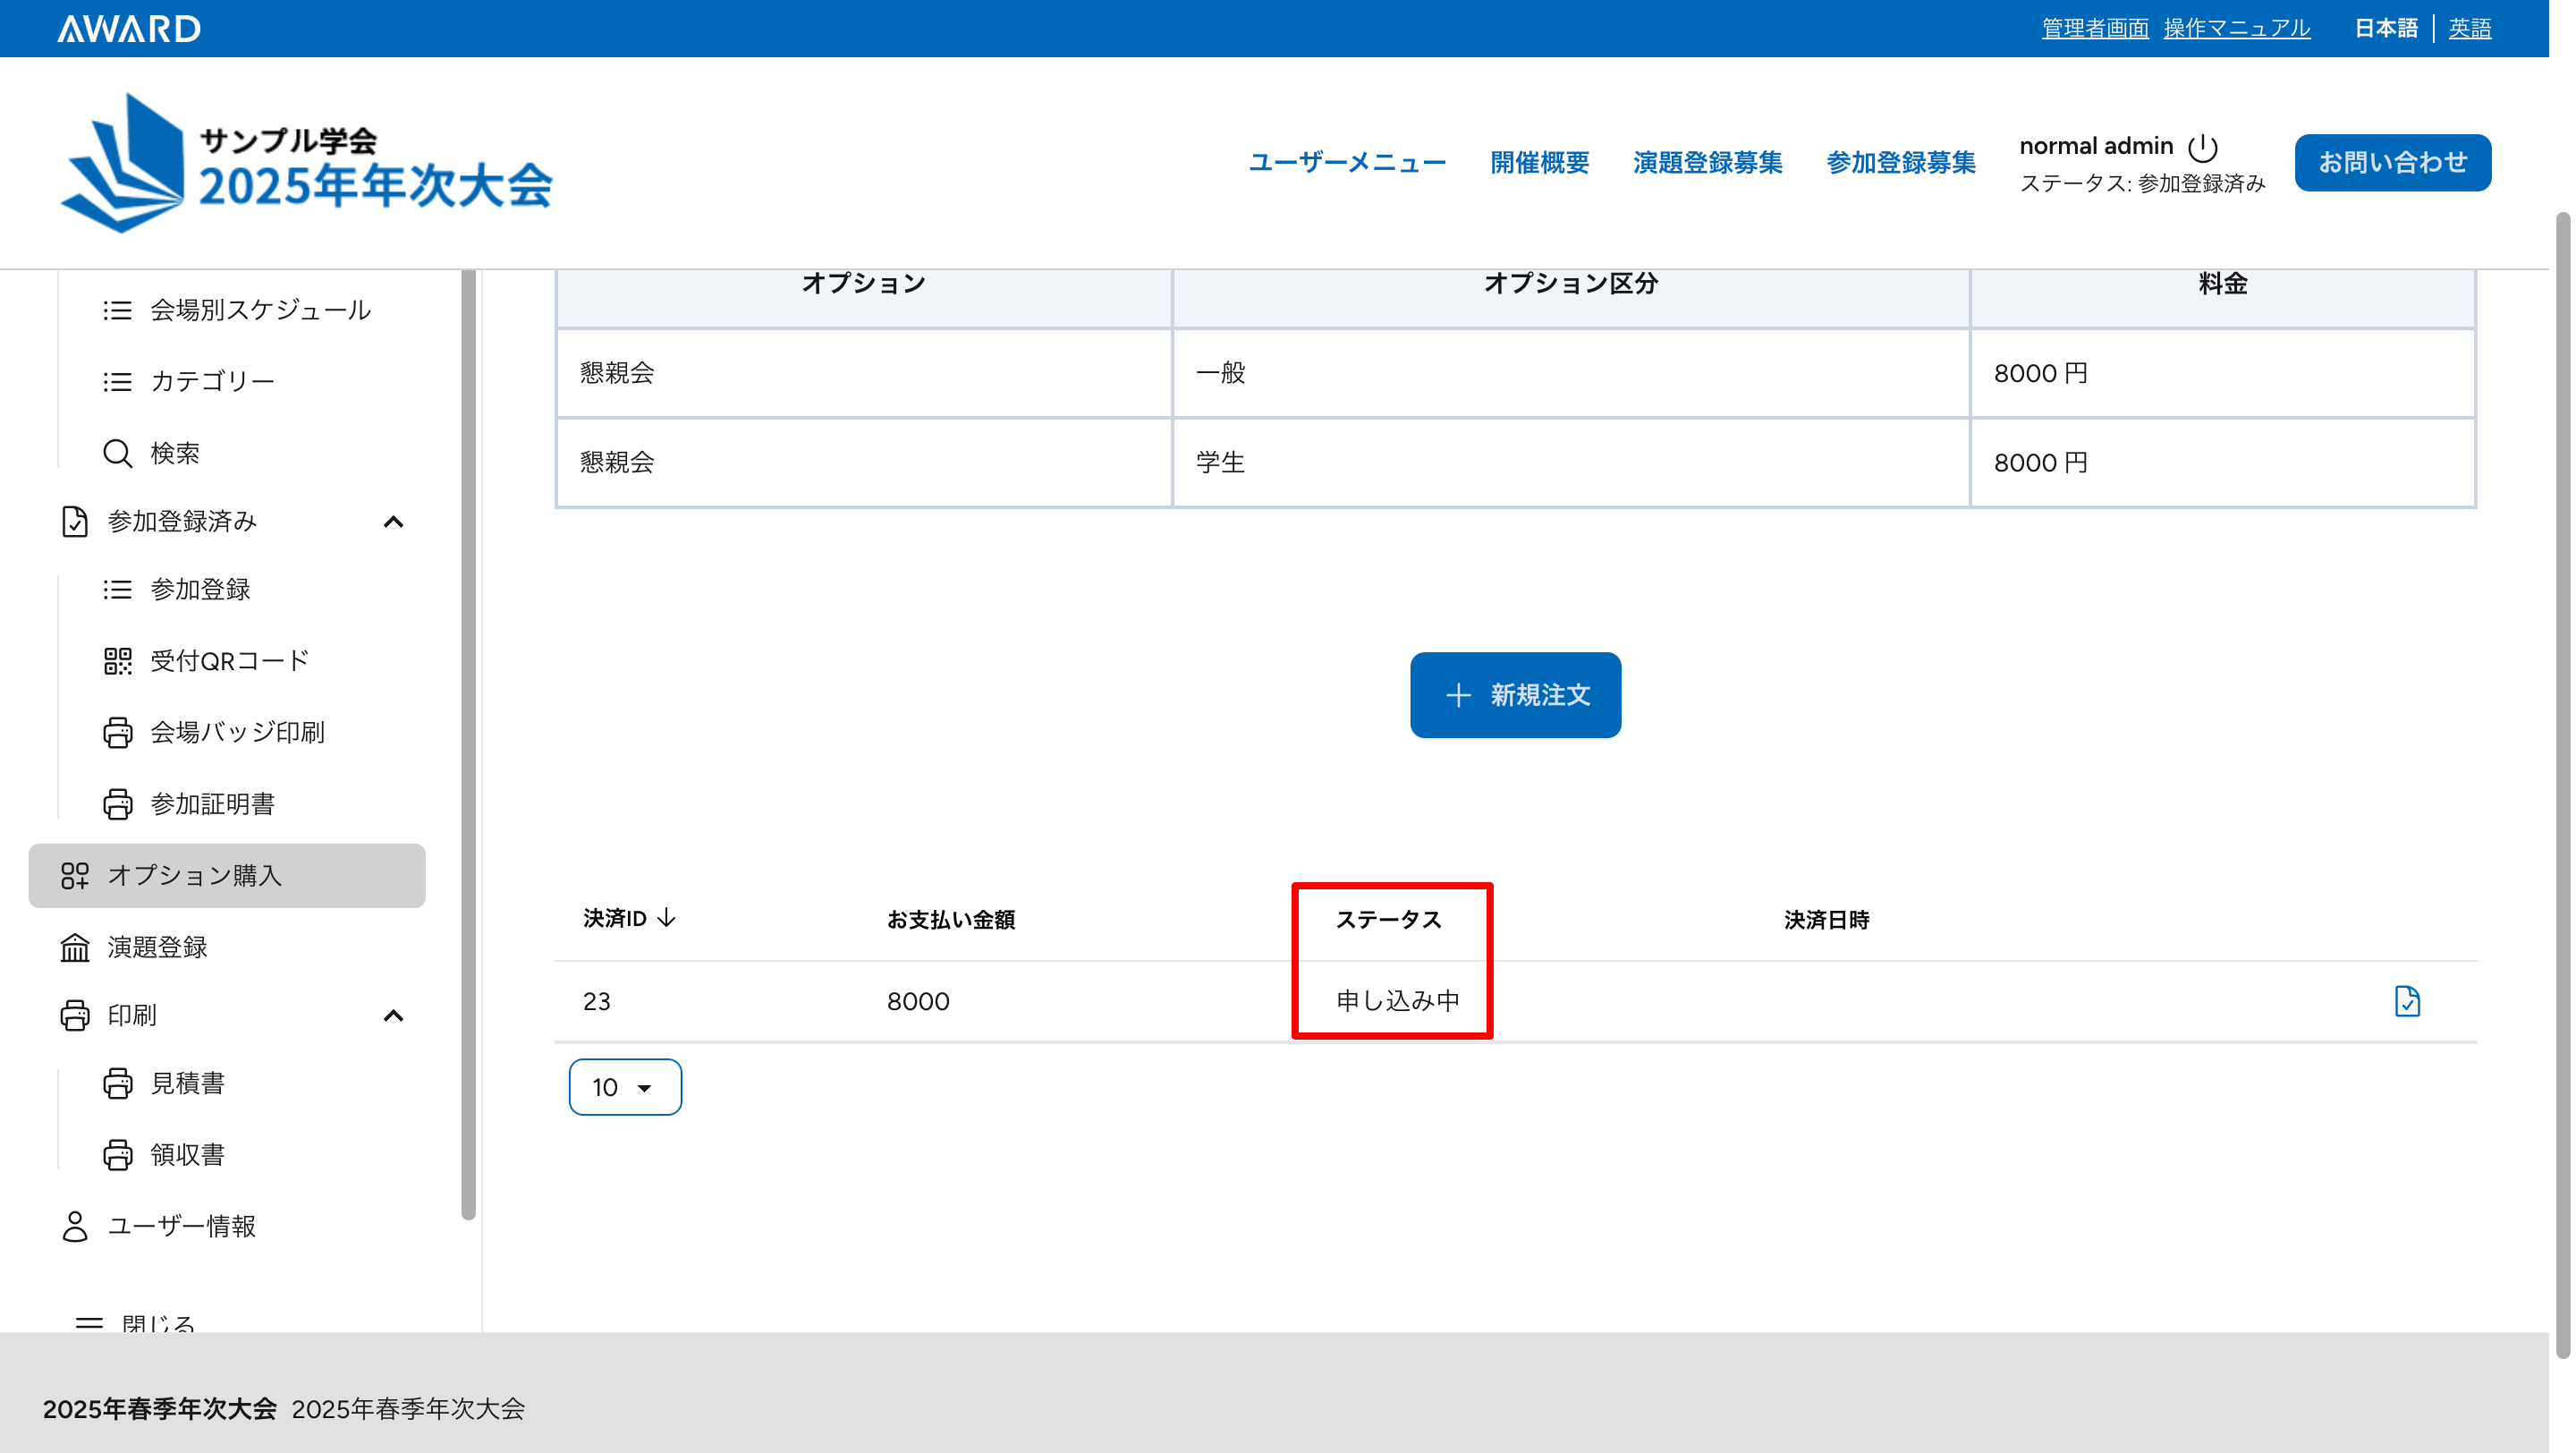Open ユーザー情報 in the sidebar
2576x1453 pixels.
pos(181,1226)
